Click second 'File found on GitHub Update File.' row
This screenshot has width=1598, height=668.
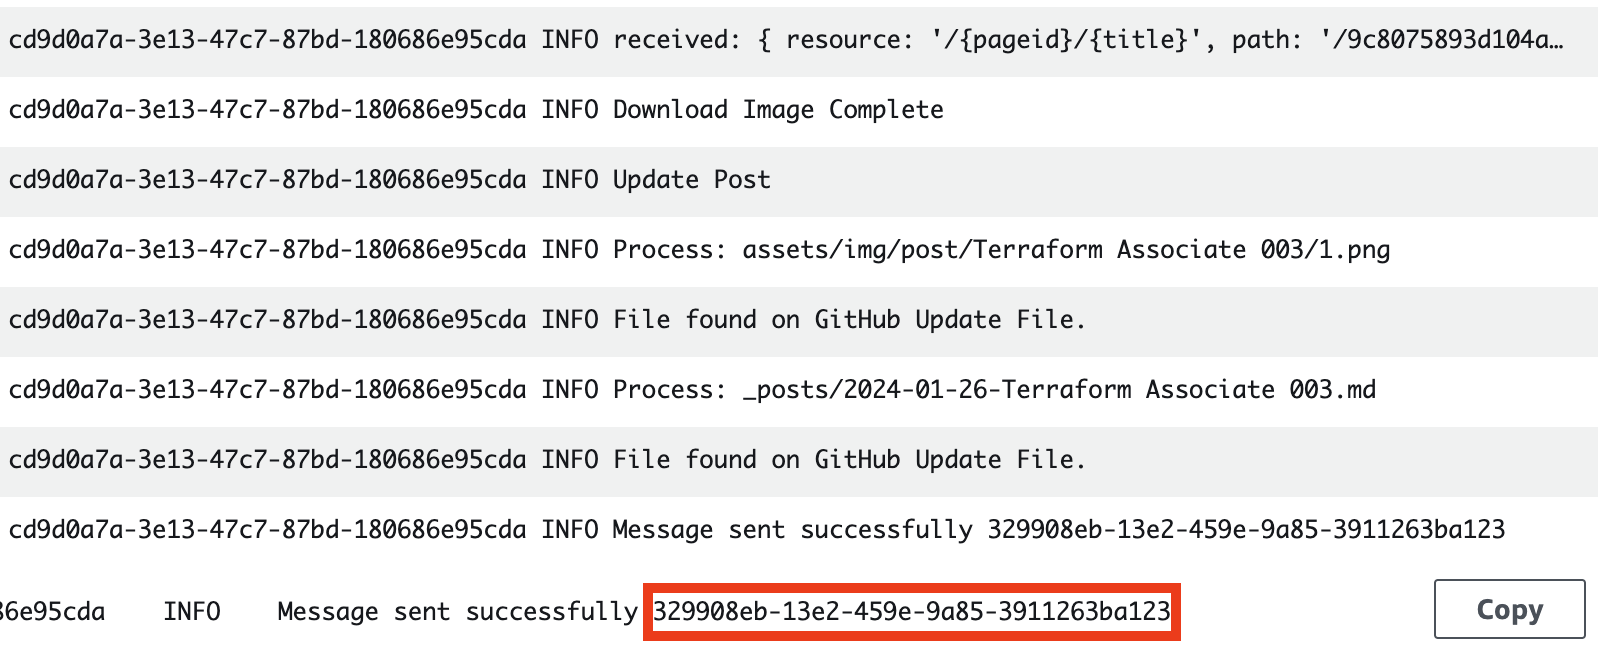[799, 460]
